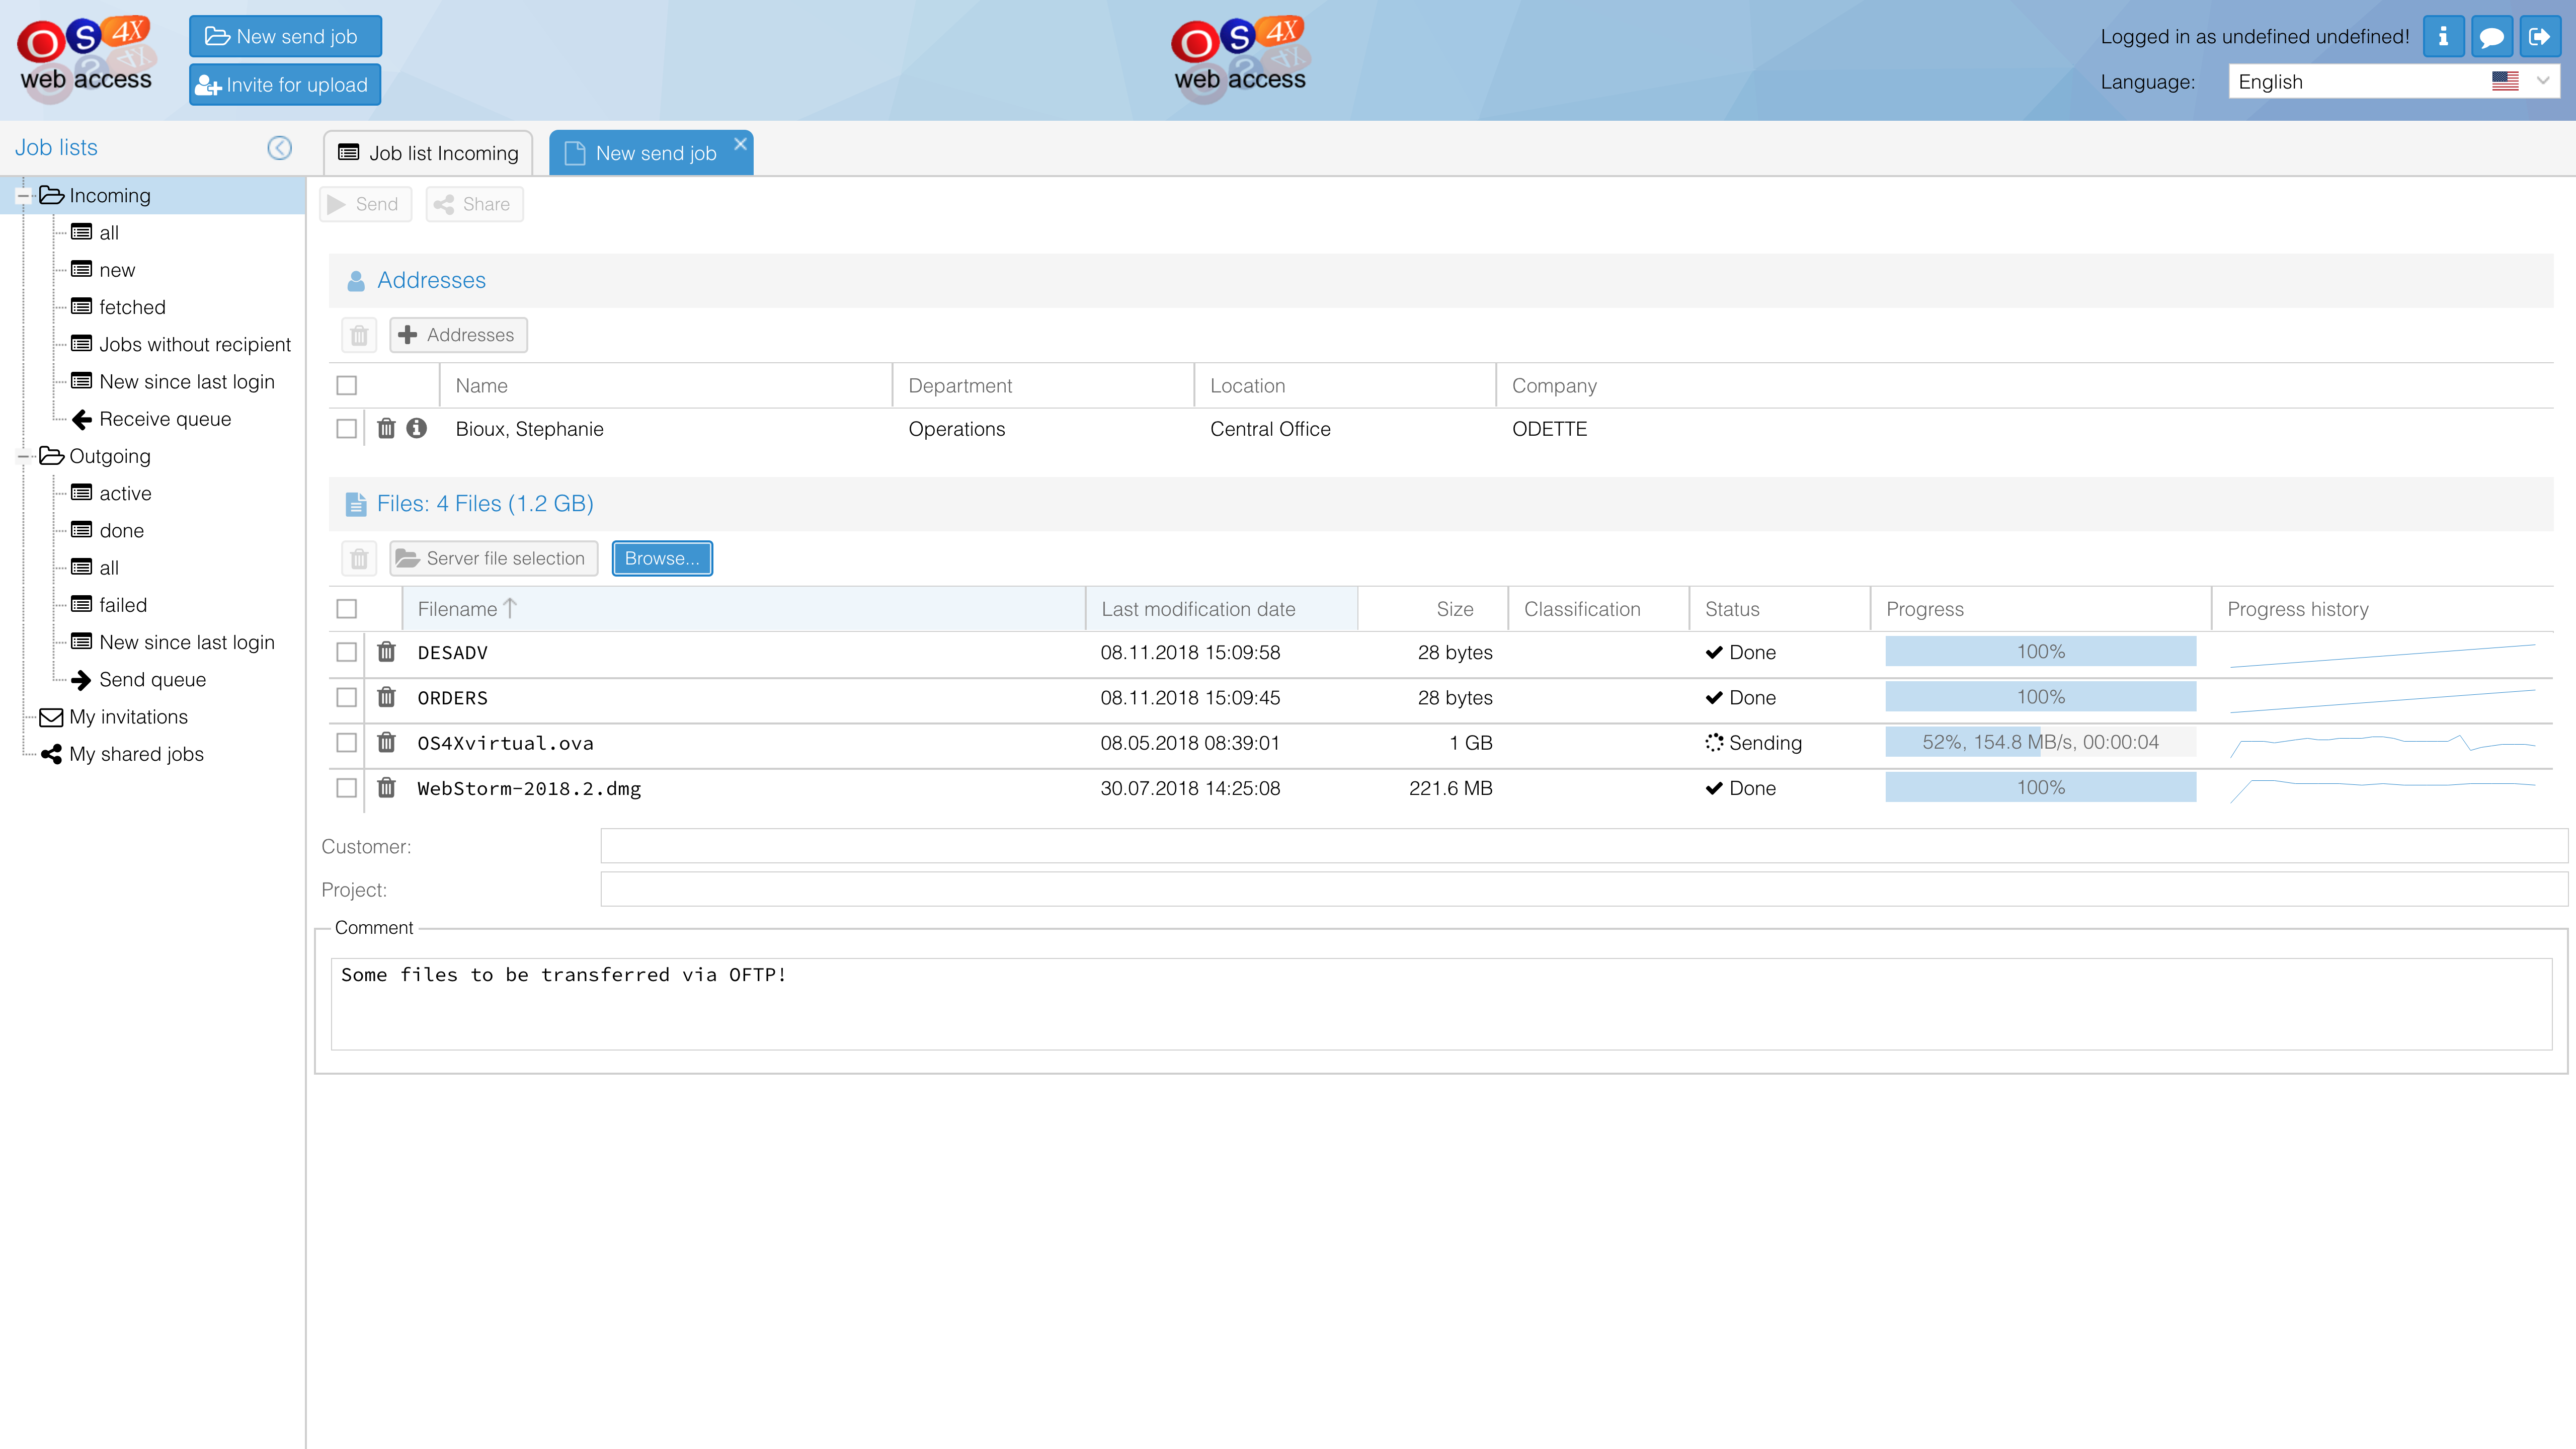
Task: Open Receive queue in Incoming tree
Action: (165, 419)
